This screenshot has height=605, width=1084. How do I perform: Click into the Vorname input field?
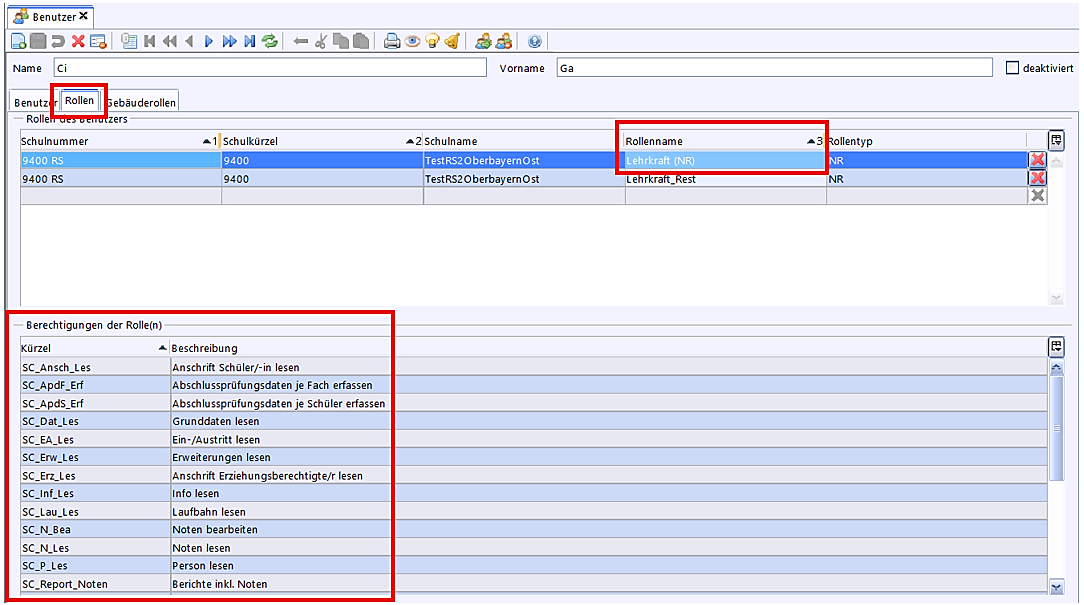pos(774,68)
